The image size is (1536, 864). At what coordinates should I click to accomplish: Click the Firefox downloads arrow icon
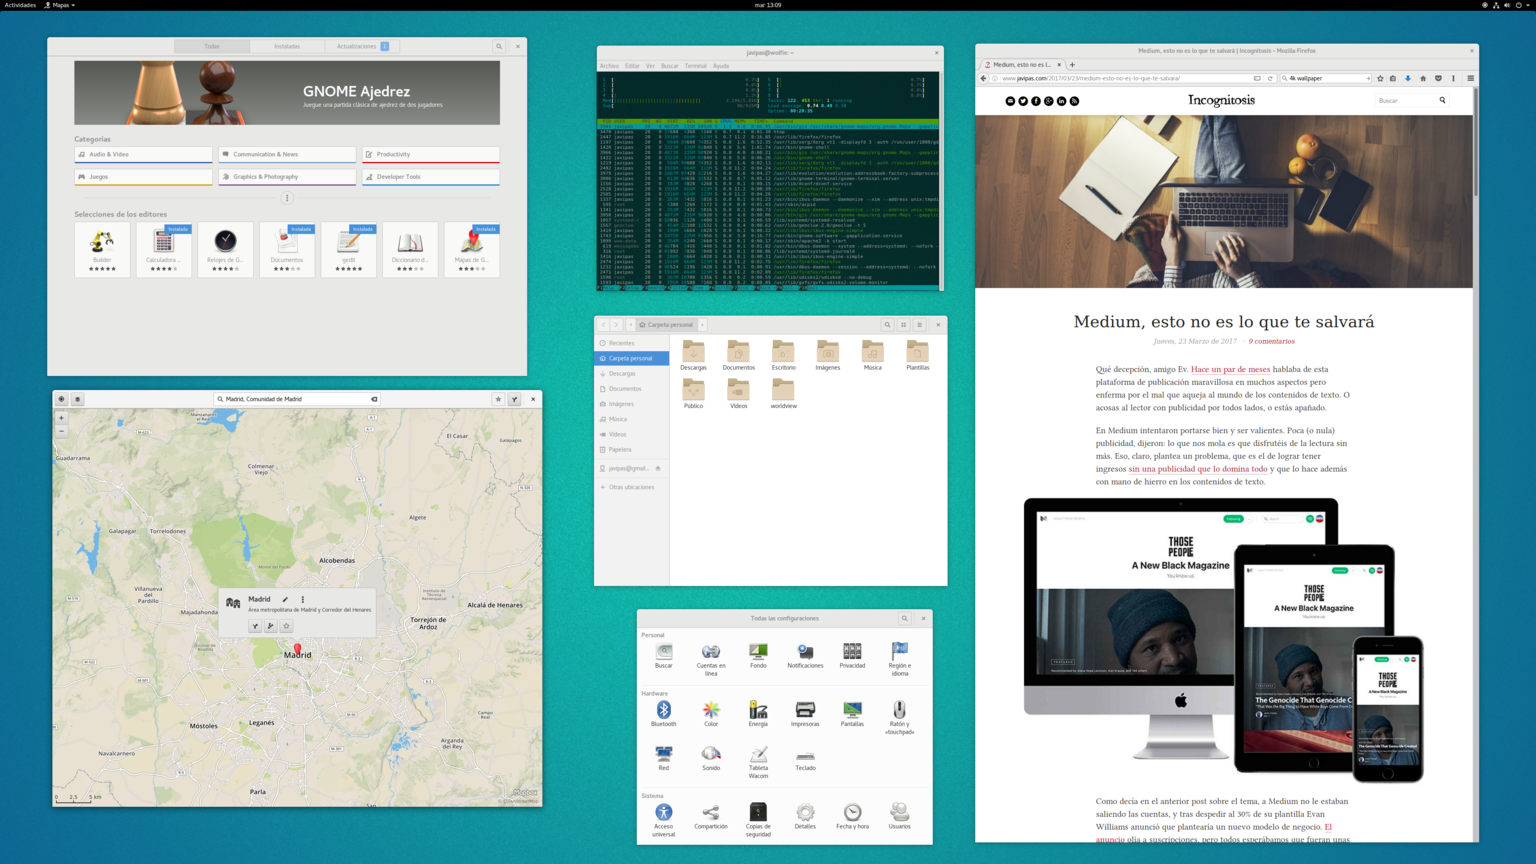[1408, 78]
